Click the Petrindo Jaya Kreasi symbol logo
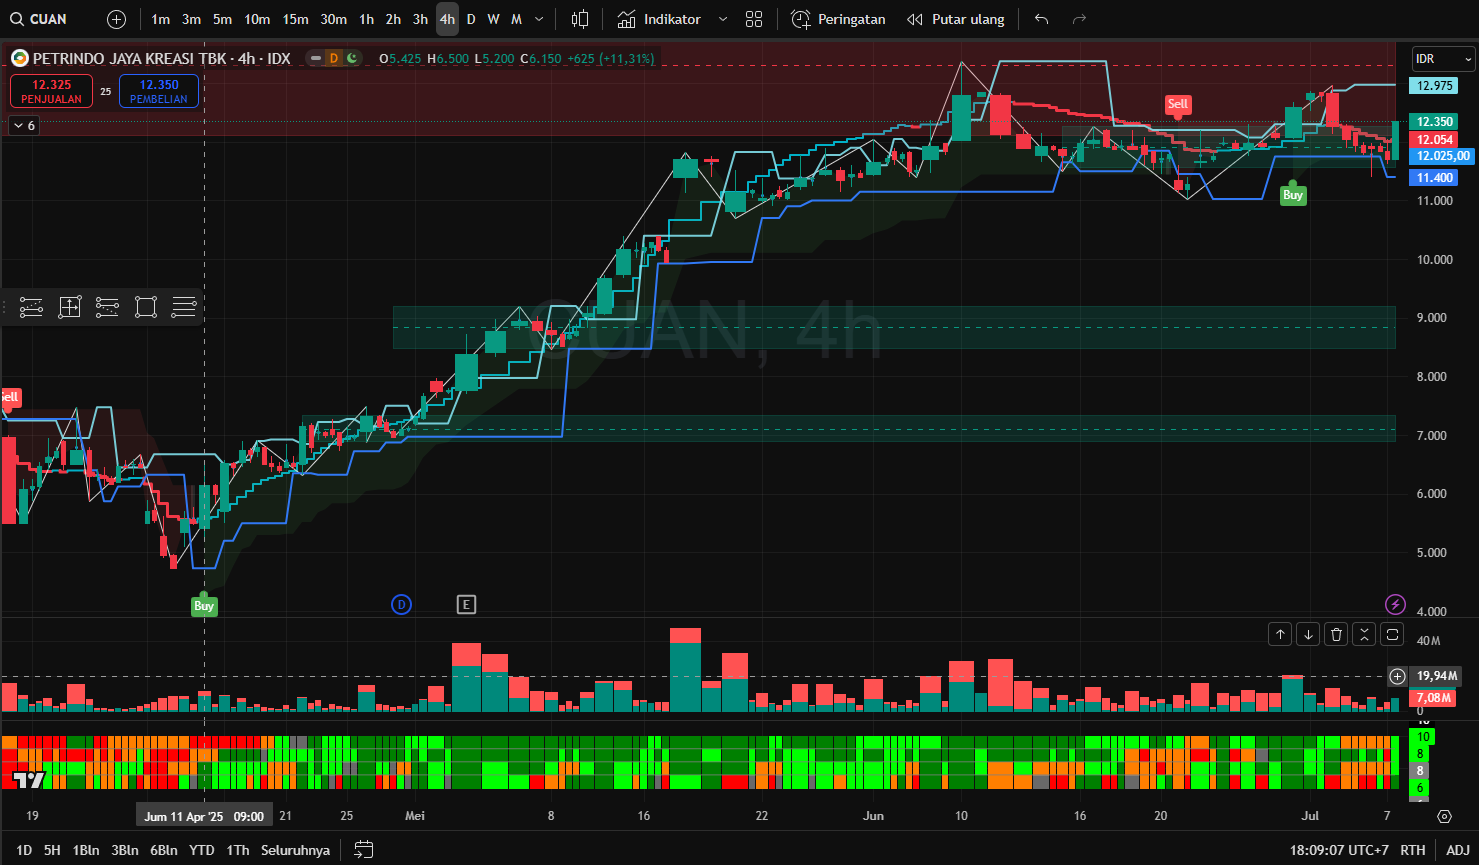The width and height of the screenshot is (1479, 865). (x=20, y=58)
